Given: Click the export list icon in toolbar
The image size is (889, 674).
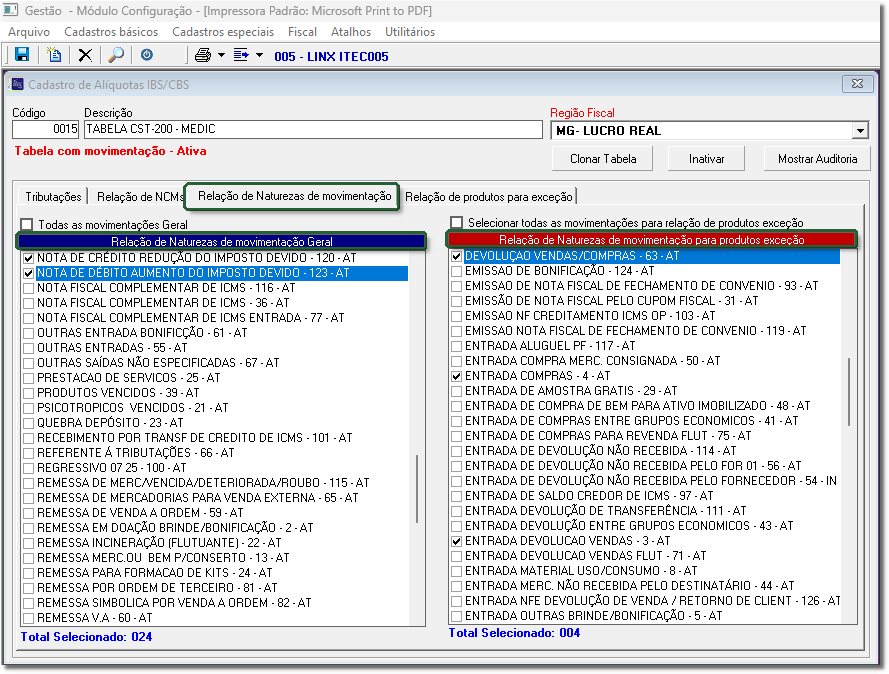Looking at the screenshot, I should [x=241, y=56].
